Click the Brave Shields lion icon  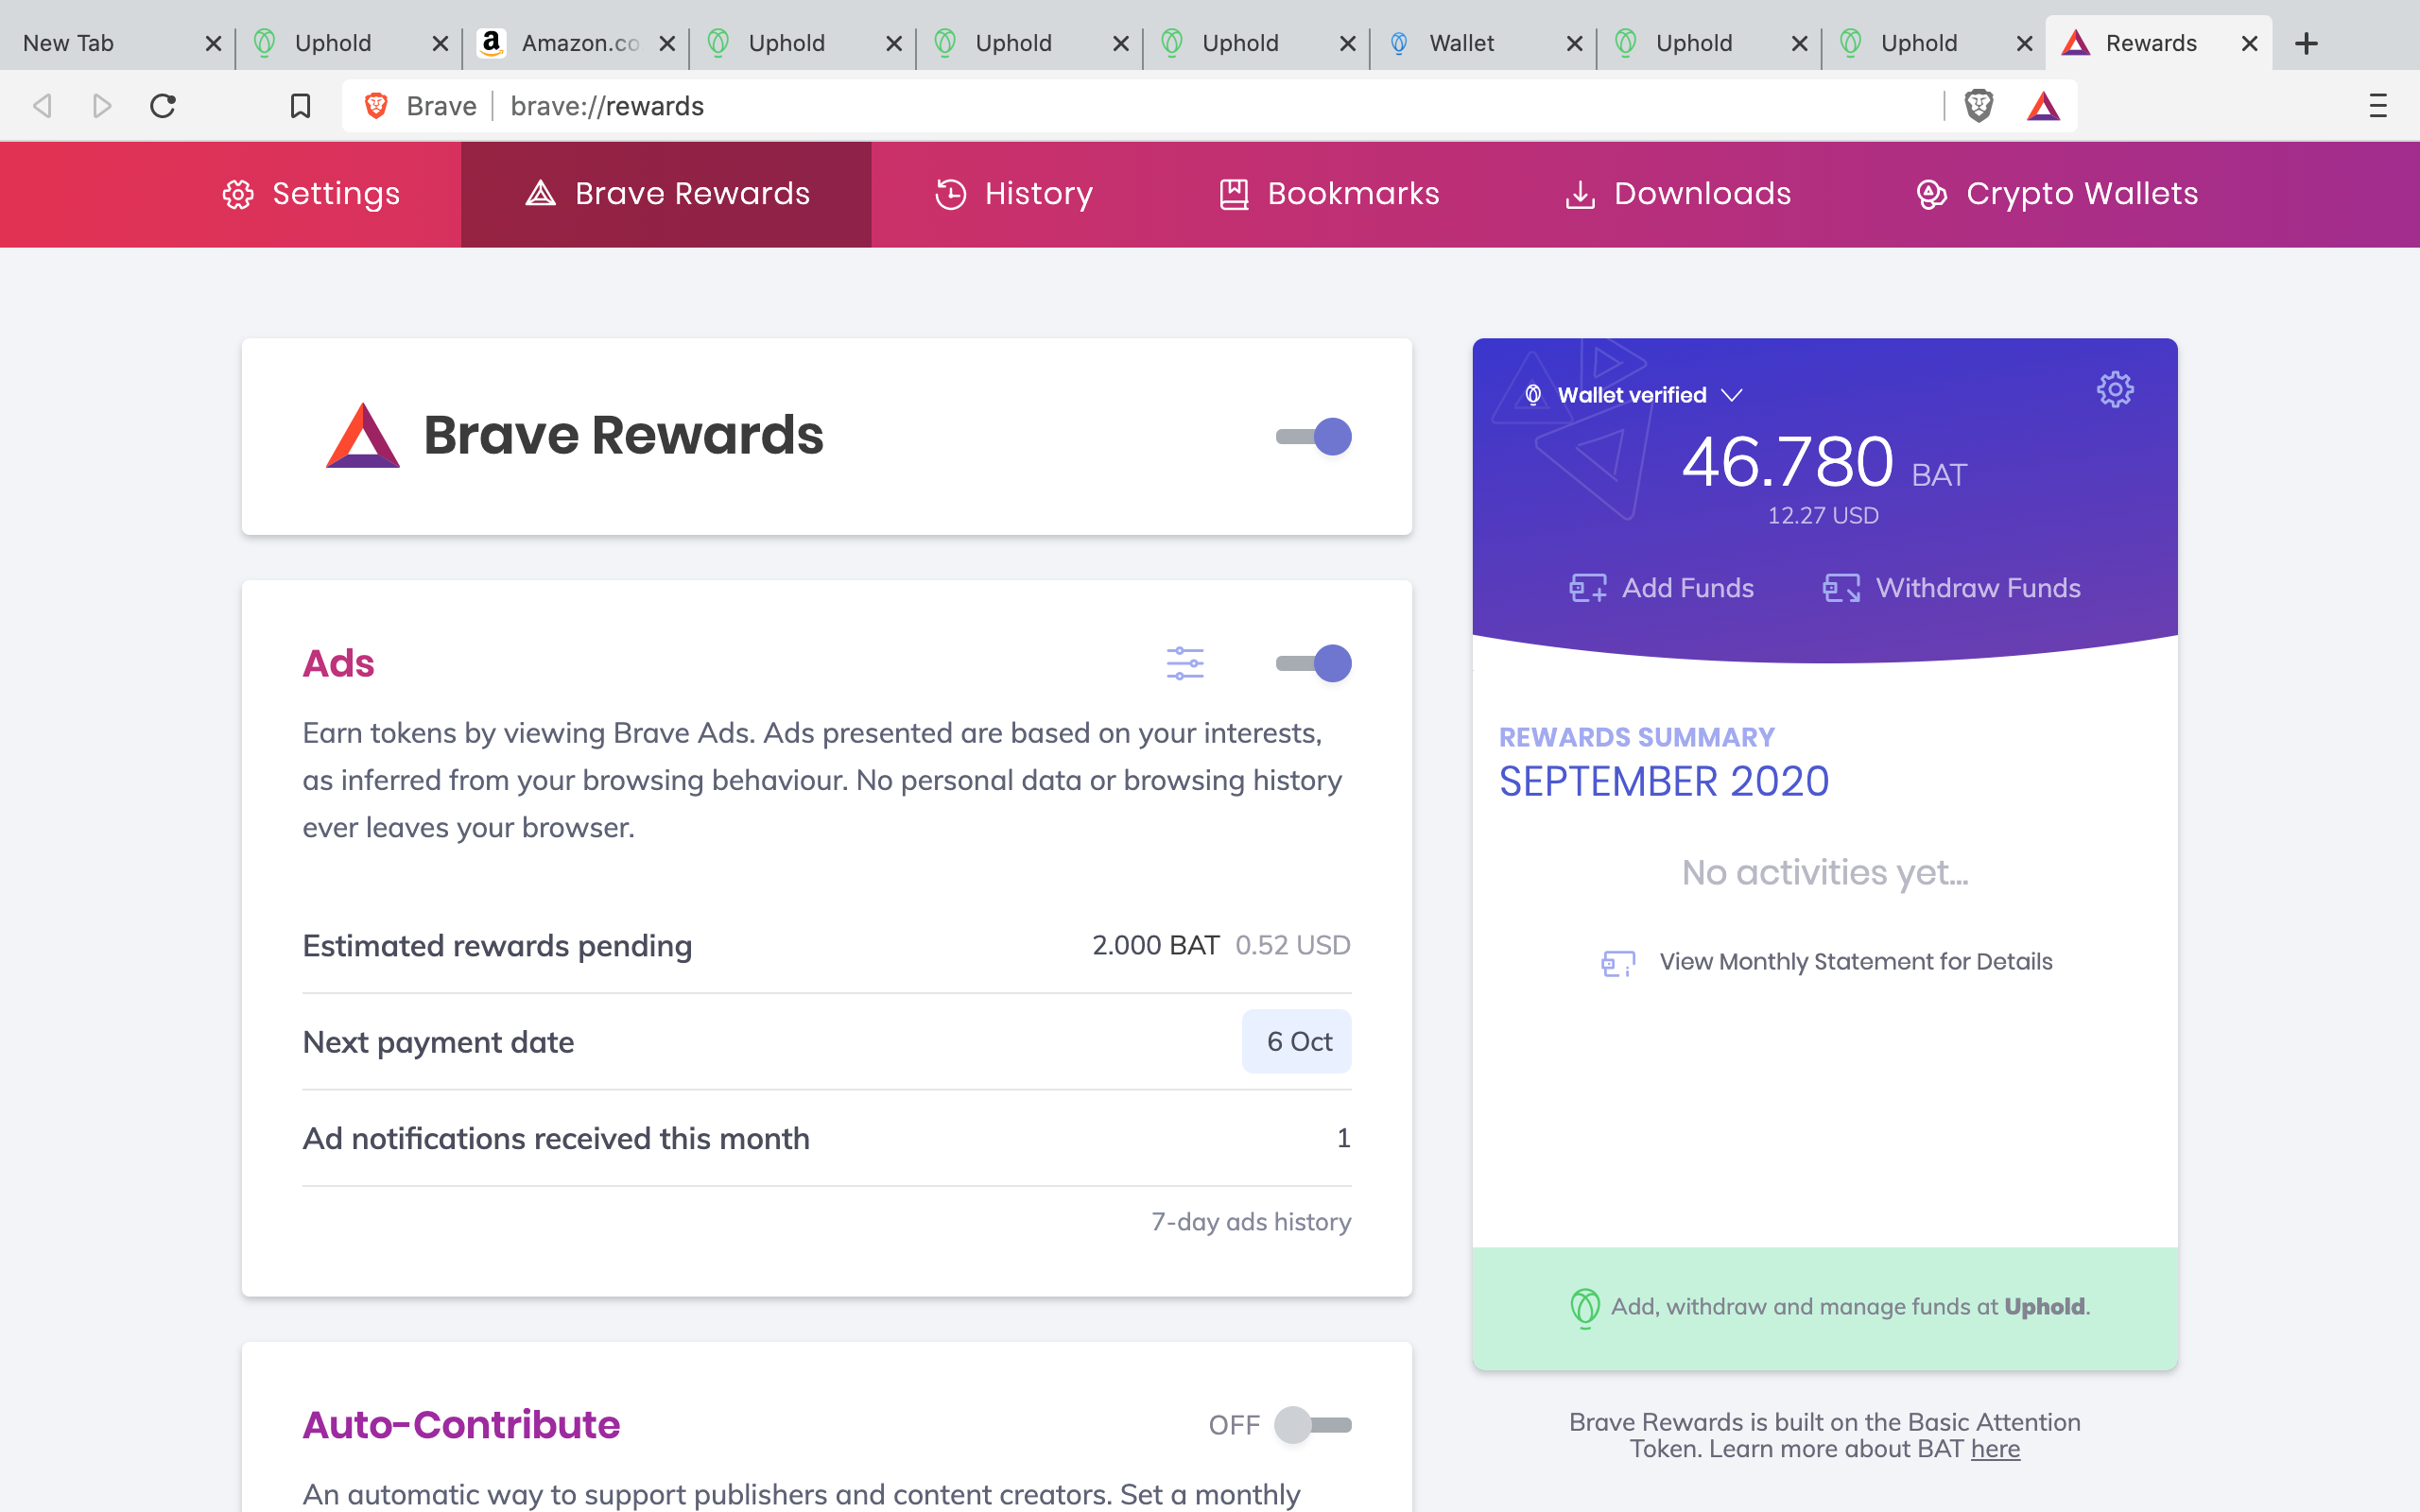click(1978, 106)
